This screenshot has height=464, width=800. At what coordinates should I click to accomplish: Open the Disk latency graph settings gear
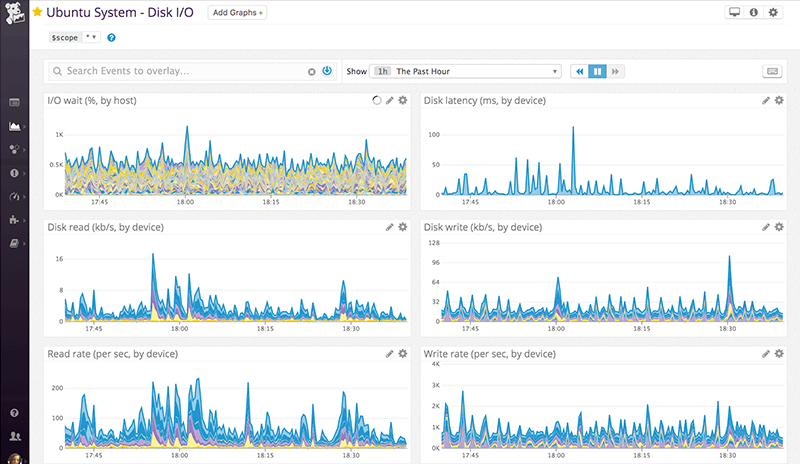click(x=779, y=101)
